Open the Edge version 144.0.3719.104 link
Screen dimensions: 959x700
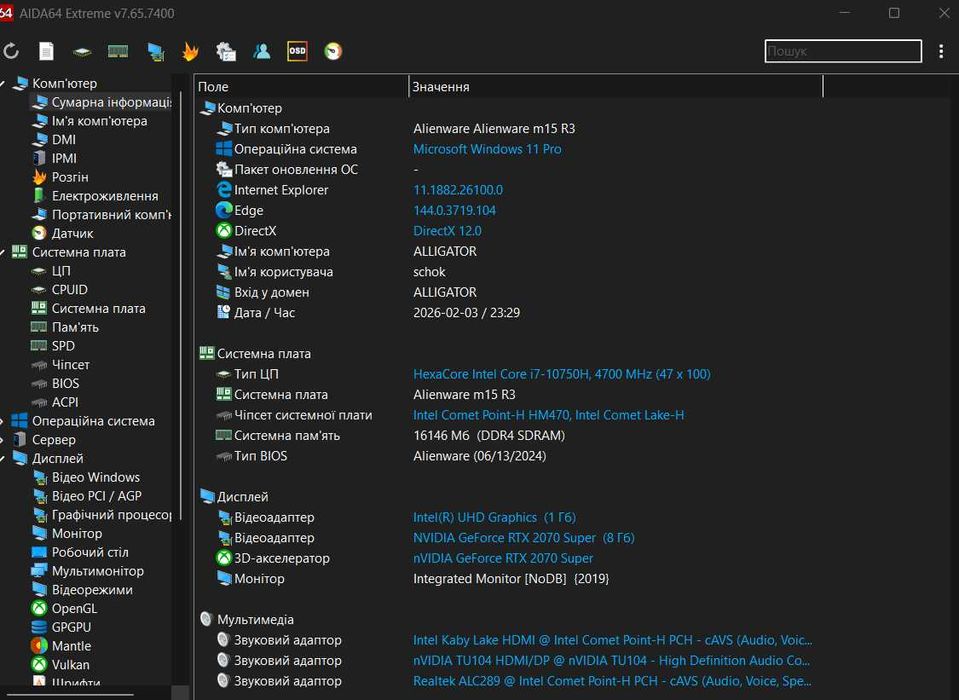tap(454, 210)
